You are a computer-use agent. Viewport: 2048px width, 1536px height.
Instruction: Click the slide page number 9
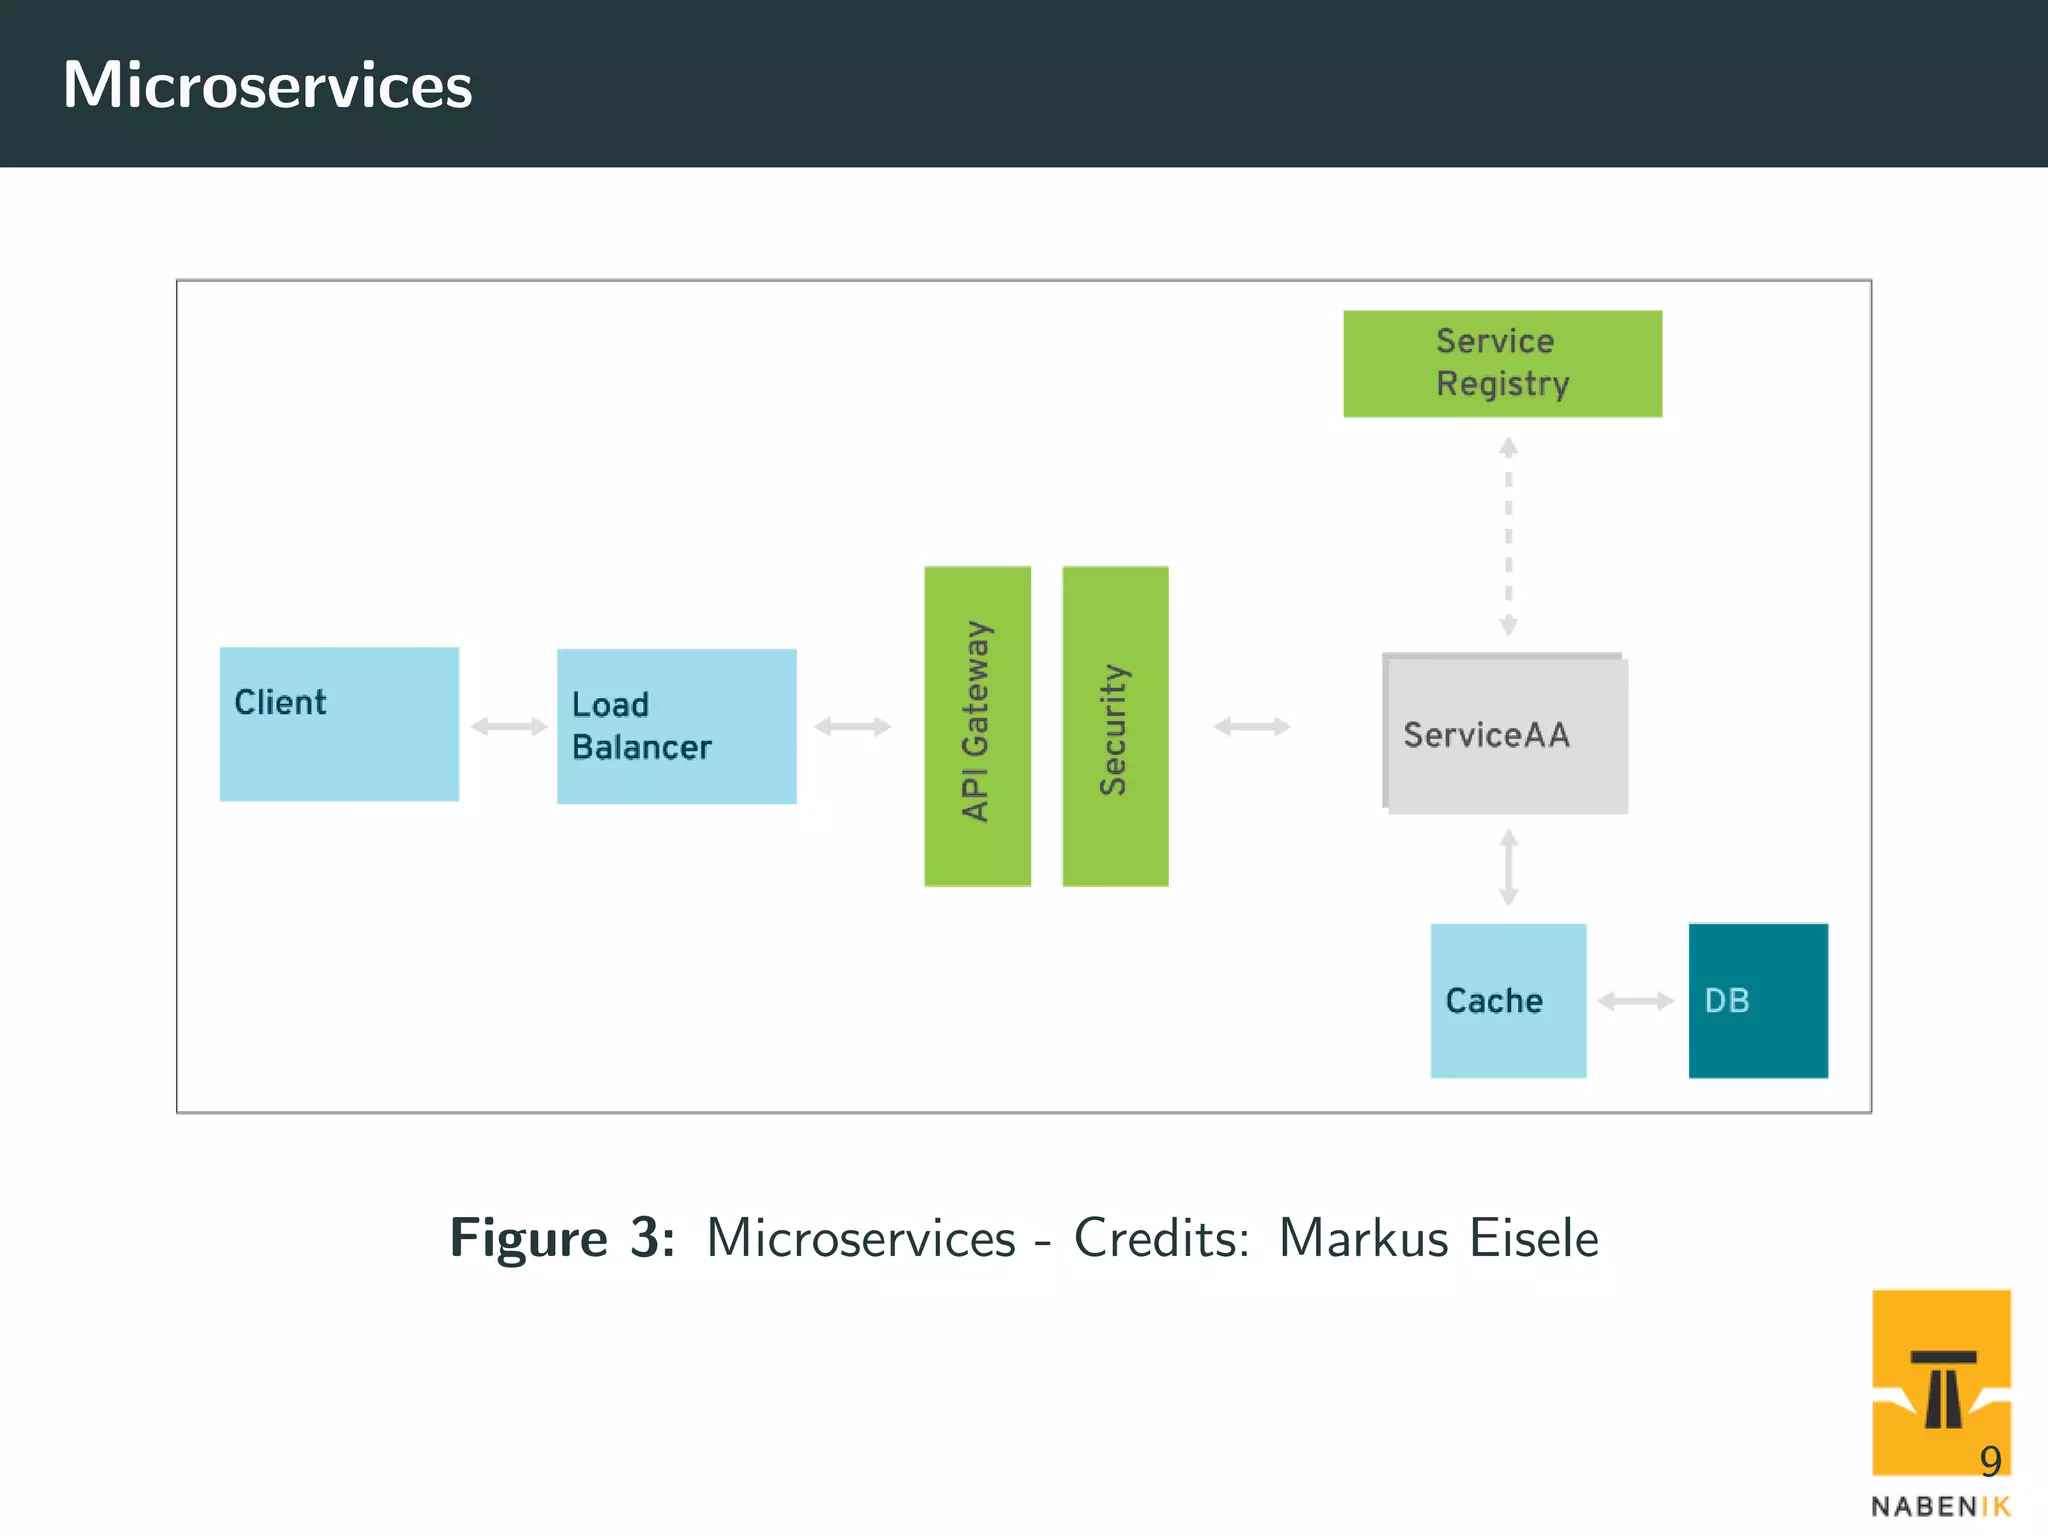pos(1990,1462)
